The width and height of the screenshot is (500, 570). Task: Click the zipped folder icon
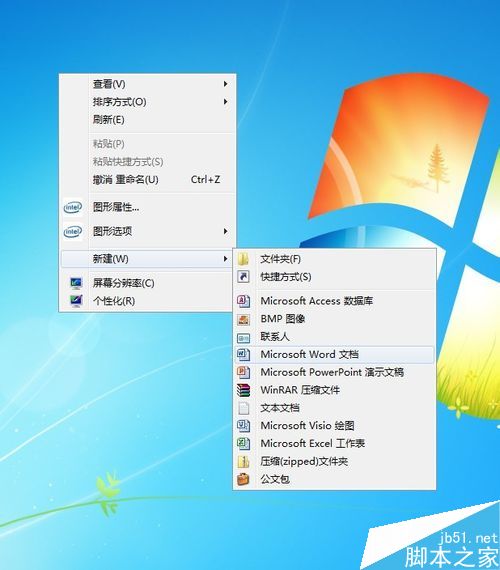click(x=243, y=461)
